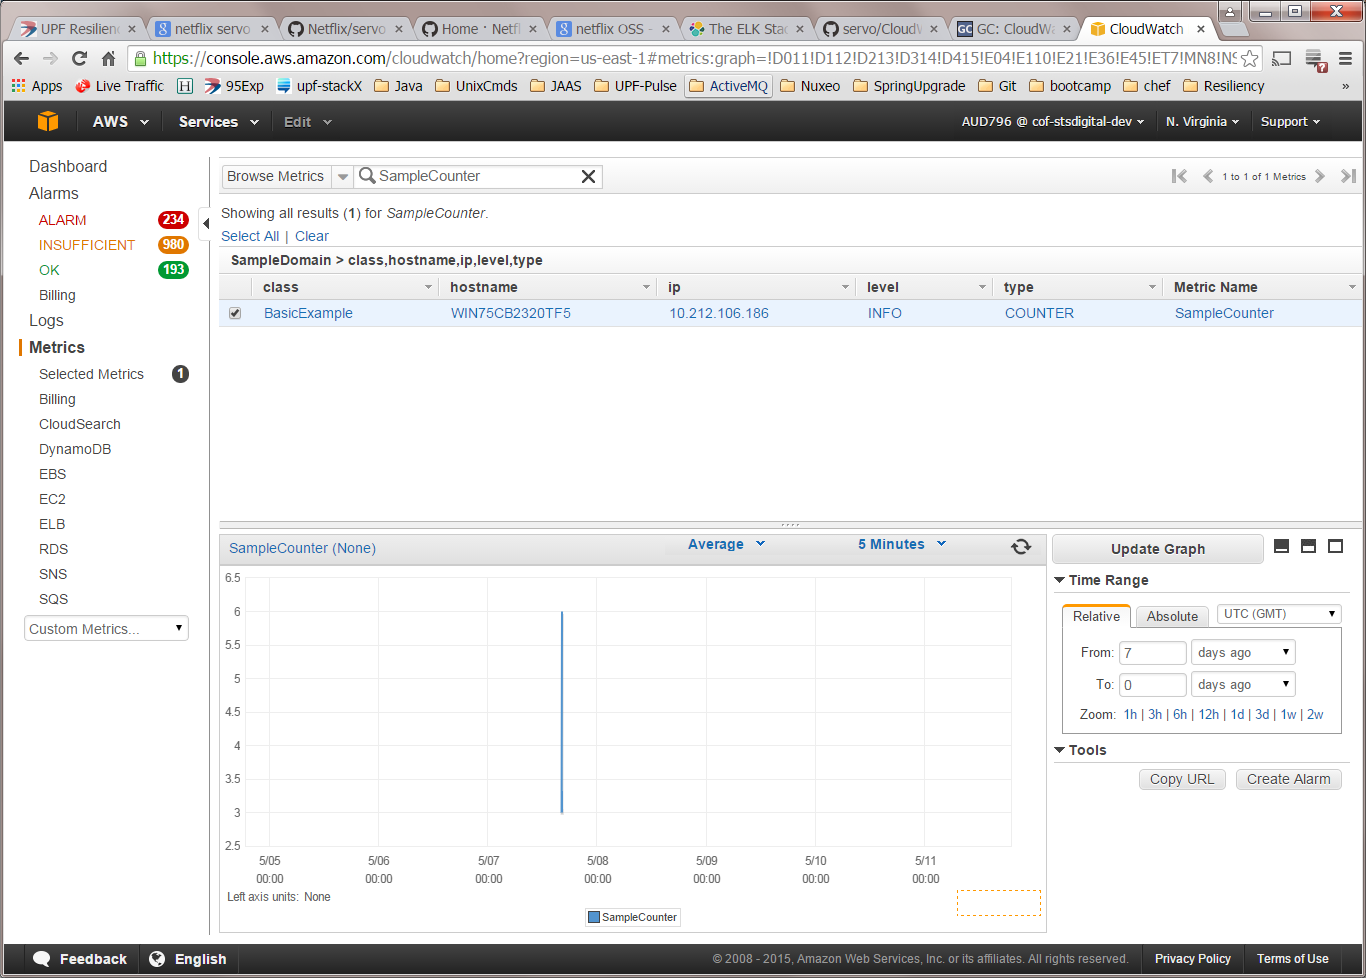1366x978 pixels.
Task: Open the Resiliency bookmark folder
Action: [x=1223, y=86]
